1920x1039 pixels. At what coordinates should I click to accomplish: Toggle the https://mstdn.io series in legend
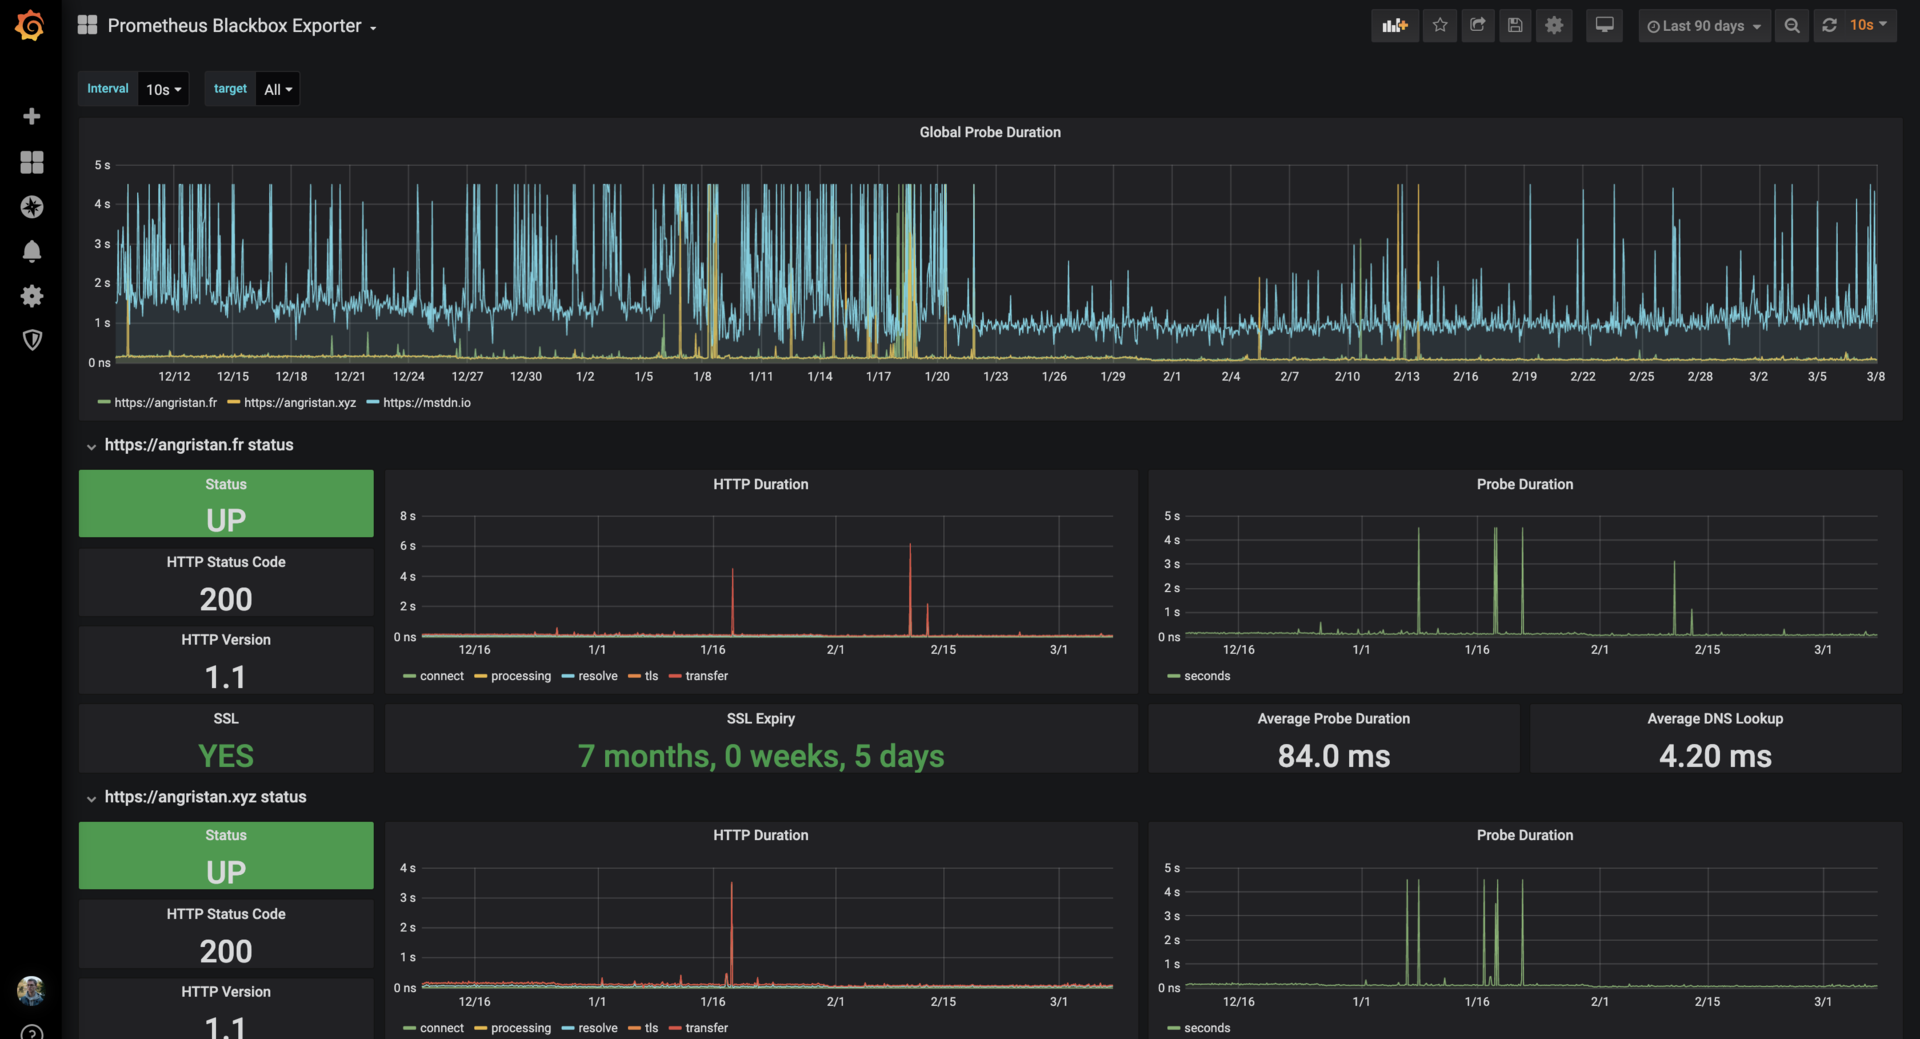coord(426,402)
